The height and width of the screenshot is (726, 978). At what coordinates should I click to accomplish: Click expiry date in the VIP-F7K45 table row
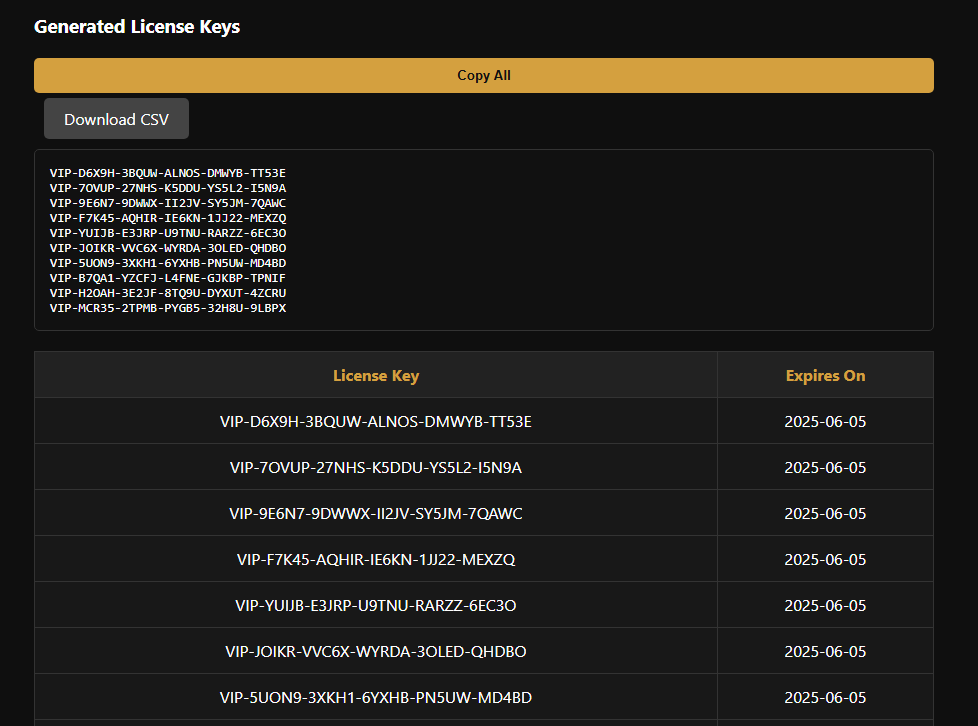[825, 559]
